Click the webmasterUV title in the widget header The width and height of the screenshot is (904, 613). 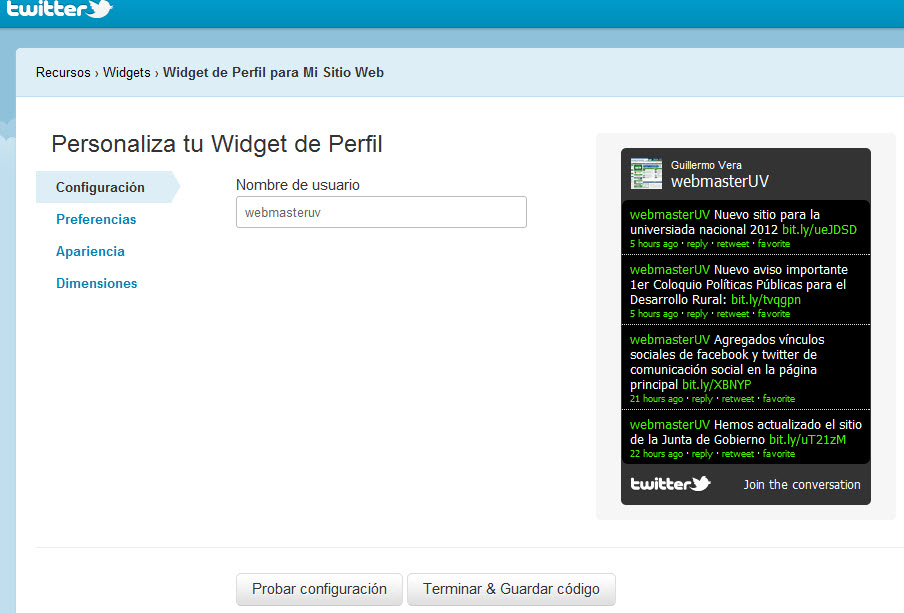tap(719, 181)
